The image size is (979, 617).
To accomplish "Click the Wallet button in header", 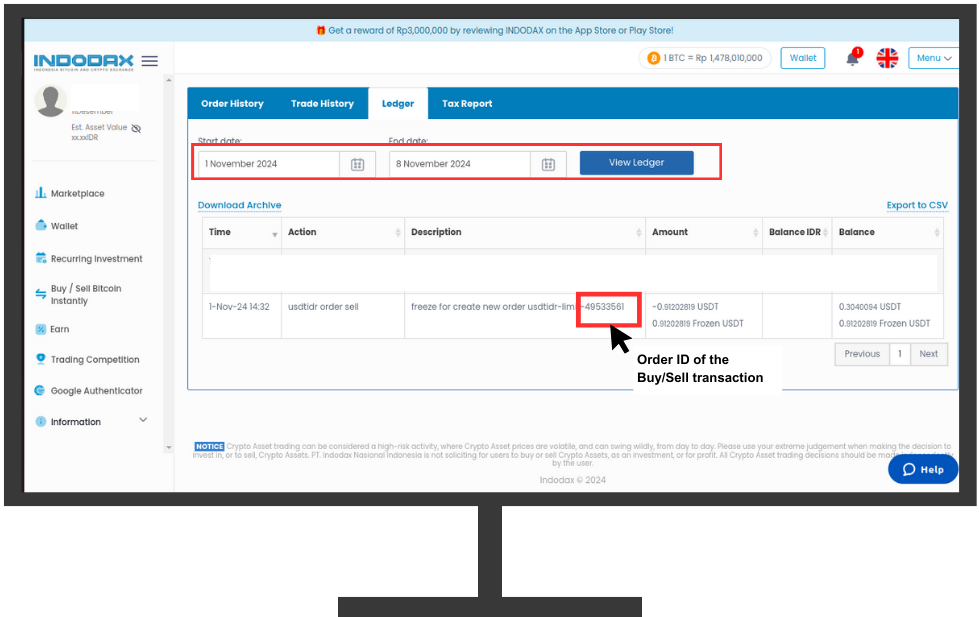I will click(803, 58).
